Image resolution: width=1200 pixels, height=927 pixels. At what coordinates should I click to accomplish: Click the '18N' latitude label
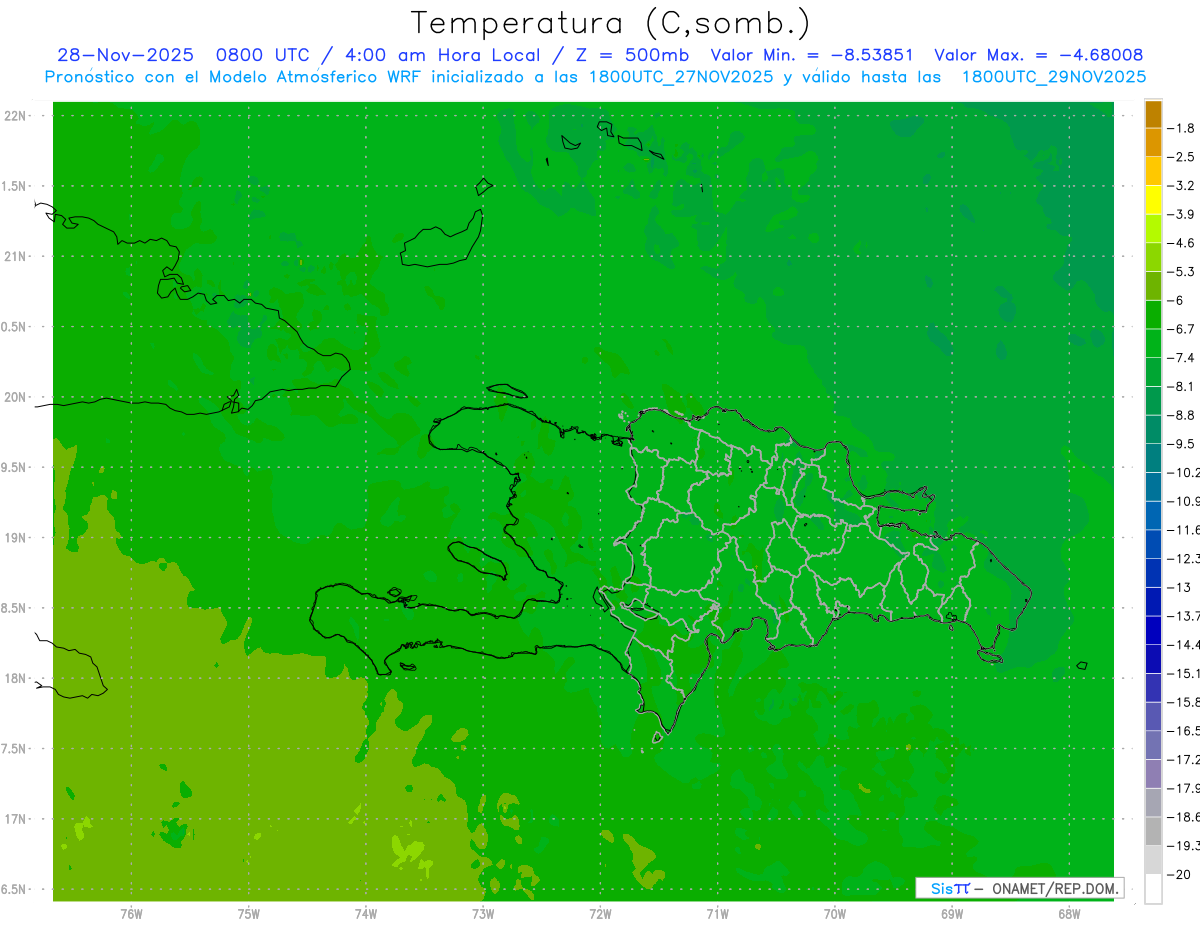[15, 678]
